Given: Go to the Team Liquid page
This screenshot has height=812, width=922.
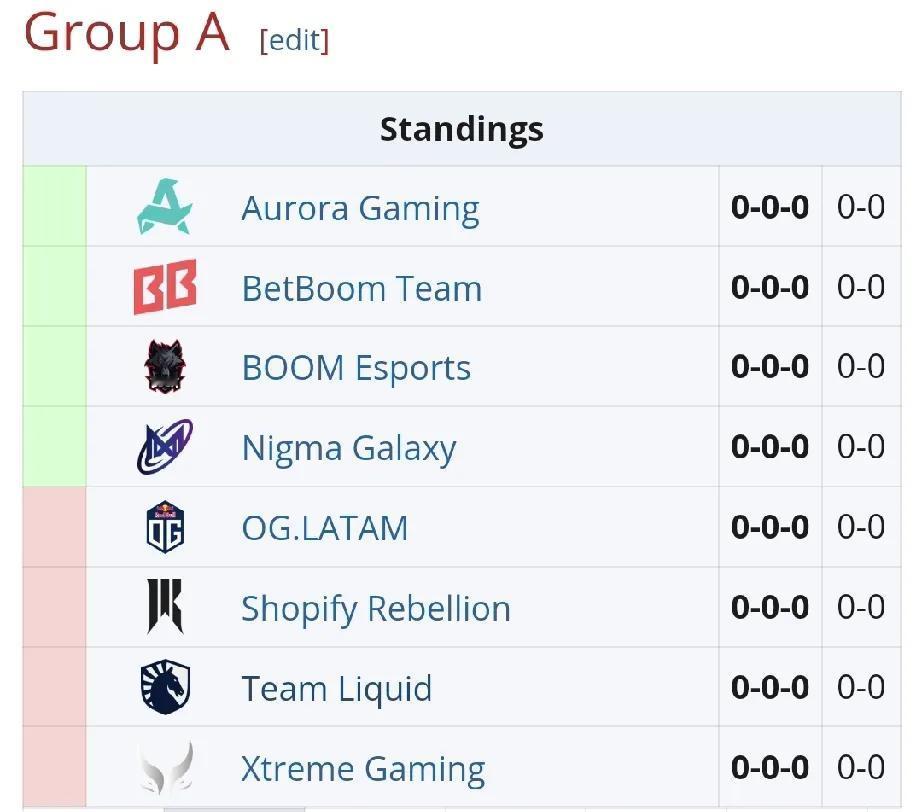Looking at the screenshot, I should tap(336, 688).
